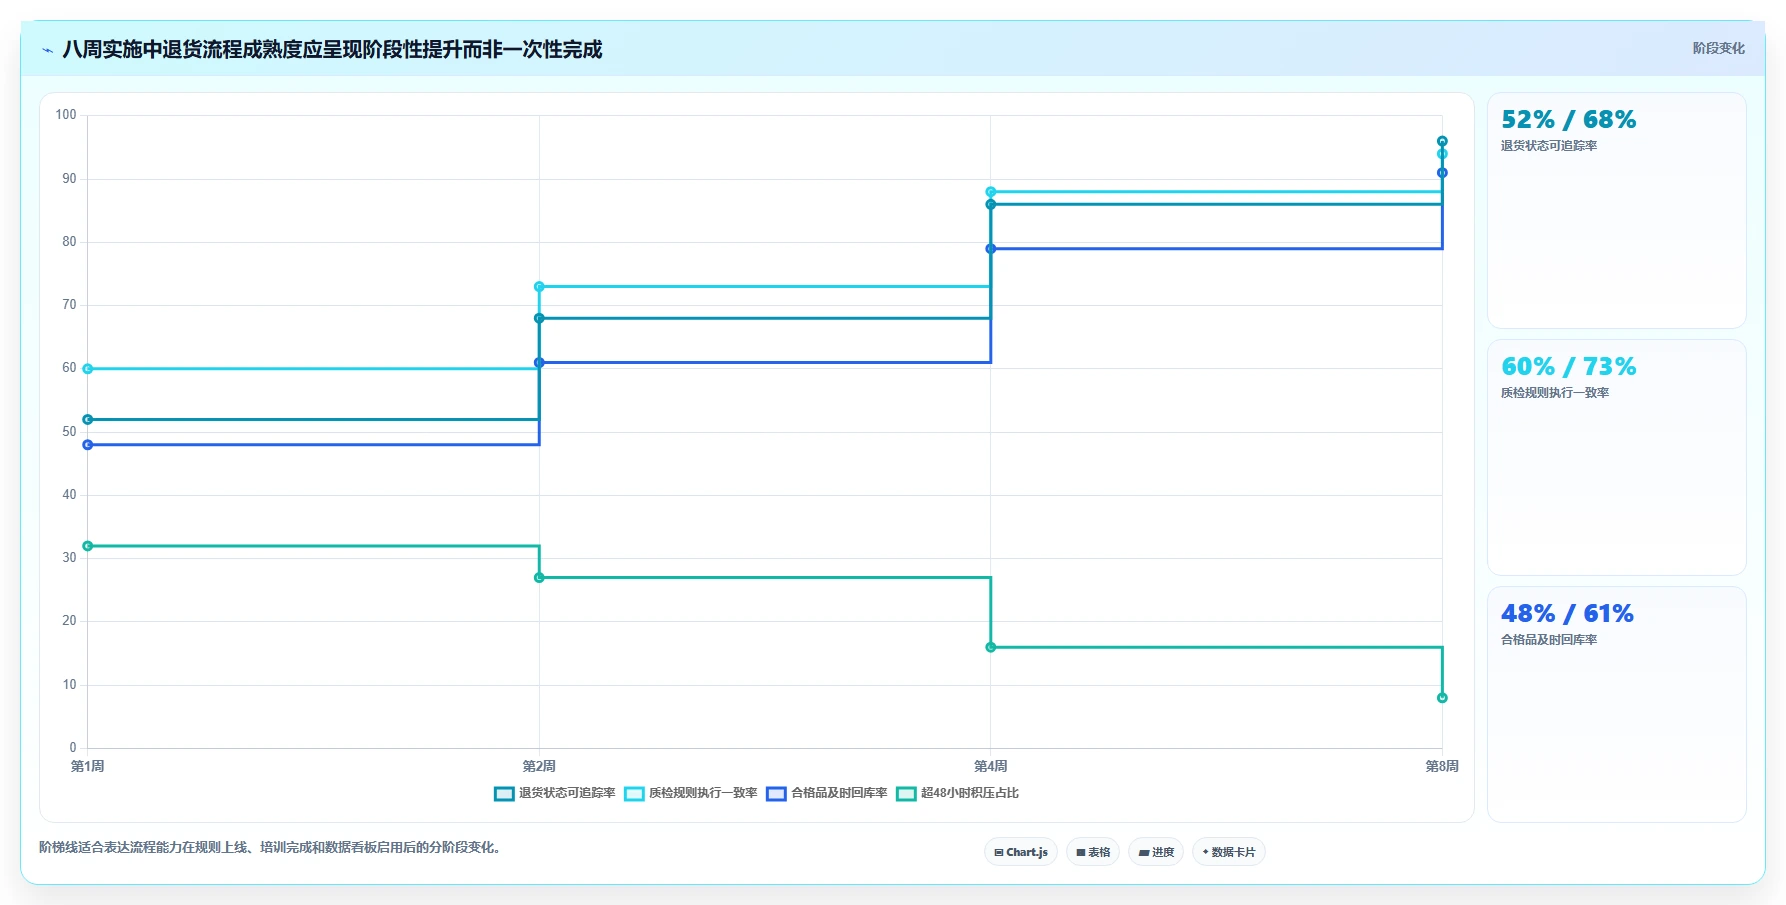Screen dimensions: 1786x905
Task: Toggle the 超48小时积压占比 legend entry
Action: pyautogui.click(x=958, y=793)
